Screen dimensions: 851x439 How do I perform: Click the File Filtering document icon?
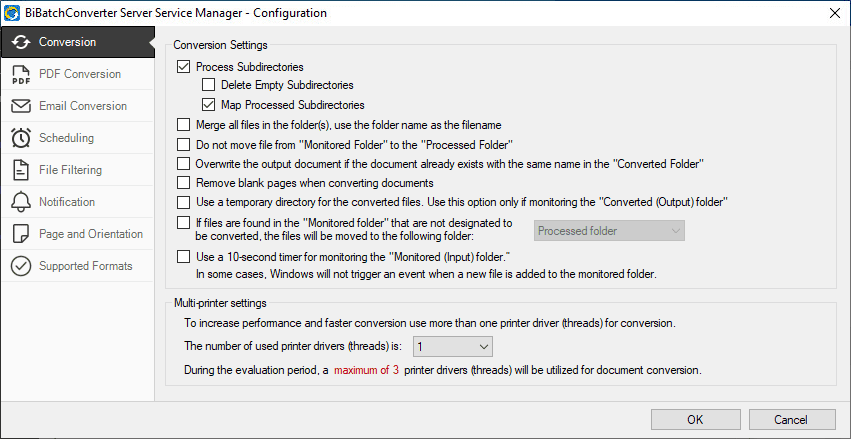(x=21, y=170)
